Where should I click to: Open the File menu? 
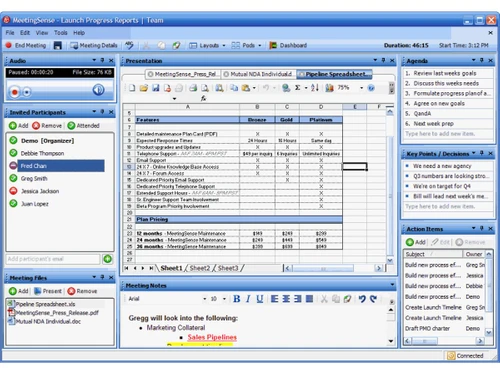10,33
